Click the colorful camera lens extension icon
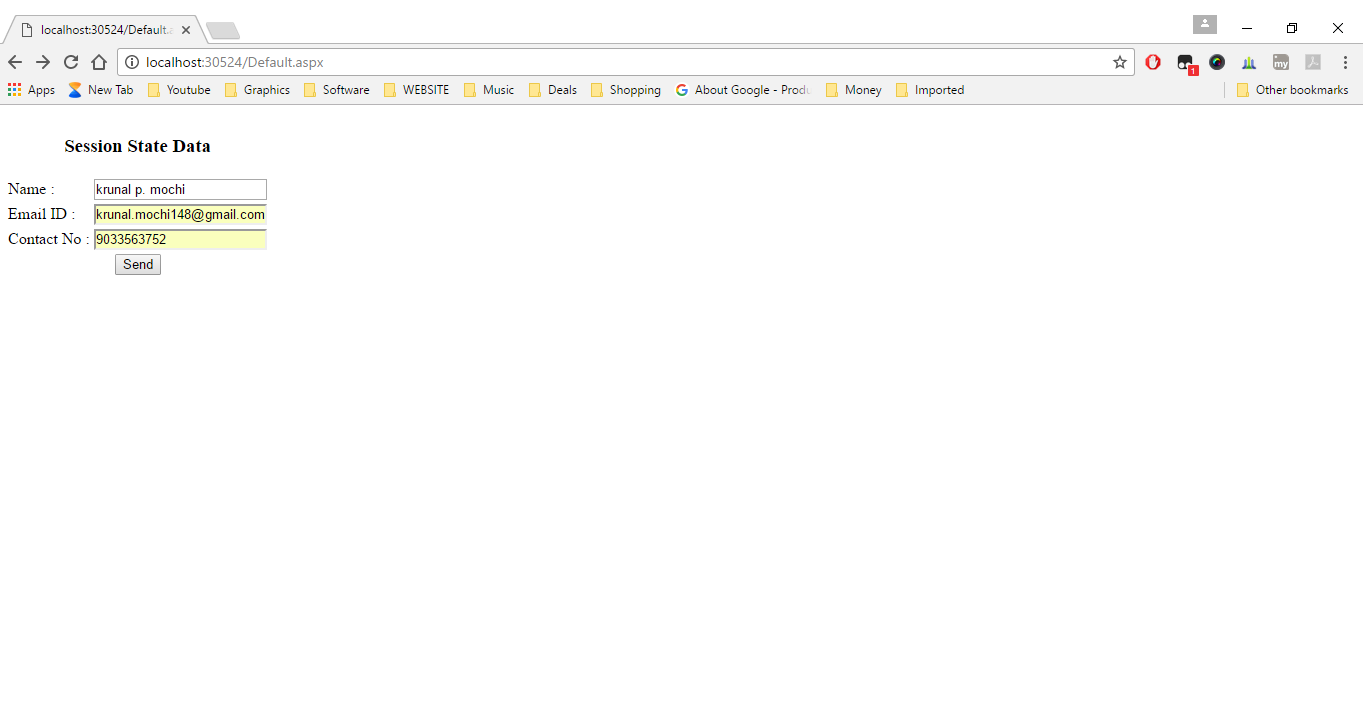 (x=1217, y=62)
